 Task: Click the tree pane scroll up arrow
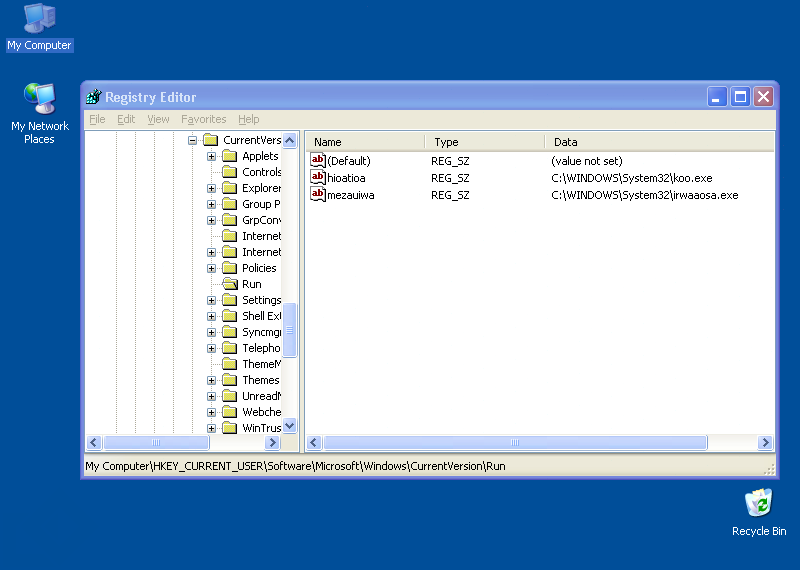(x=290, y=140)
